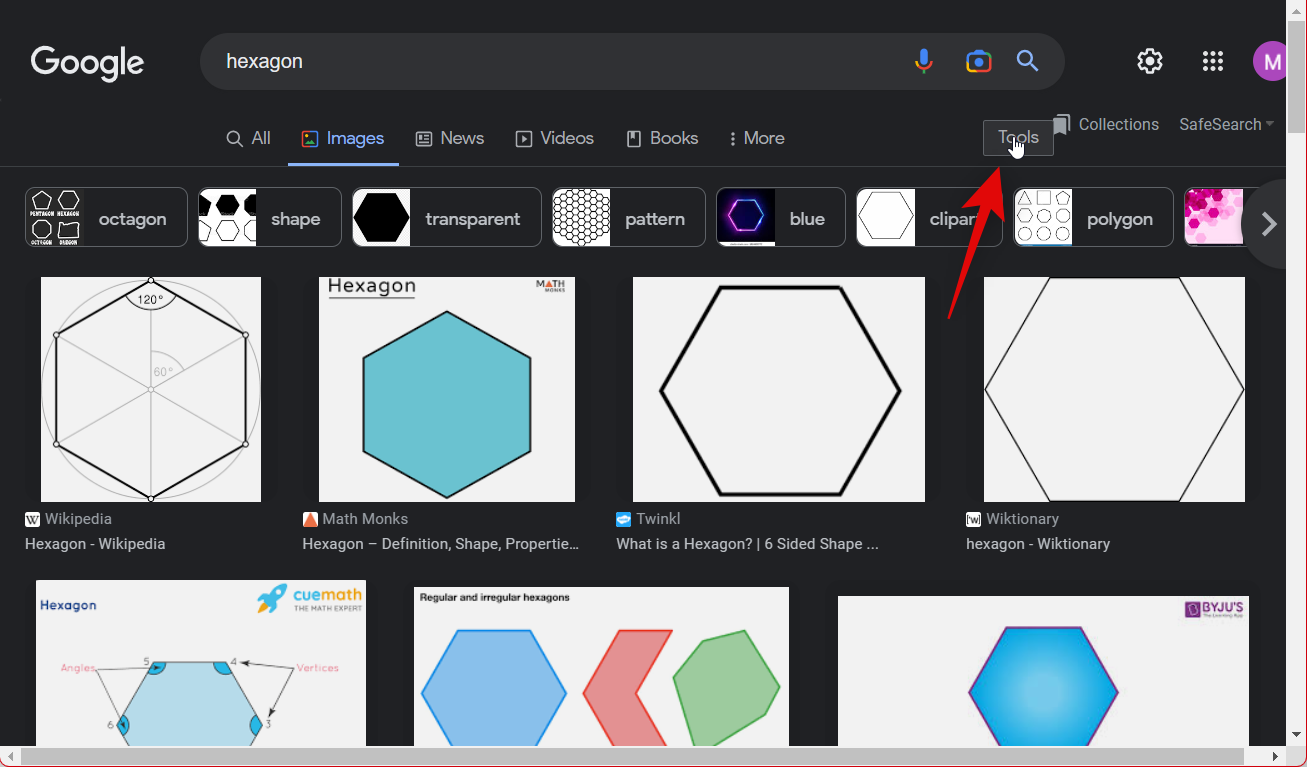Open Google apps grid
Screen dimensions: 1307x767
click(1213, 61)
